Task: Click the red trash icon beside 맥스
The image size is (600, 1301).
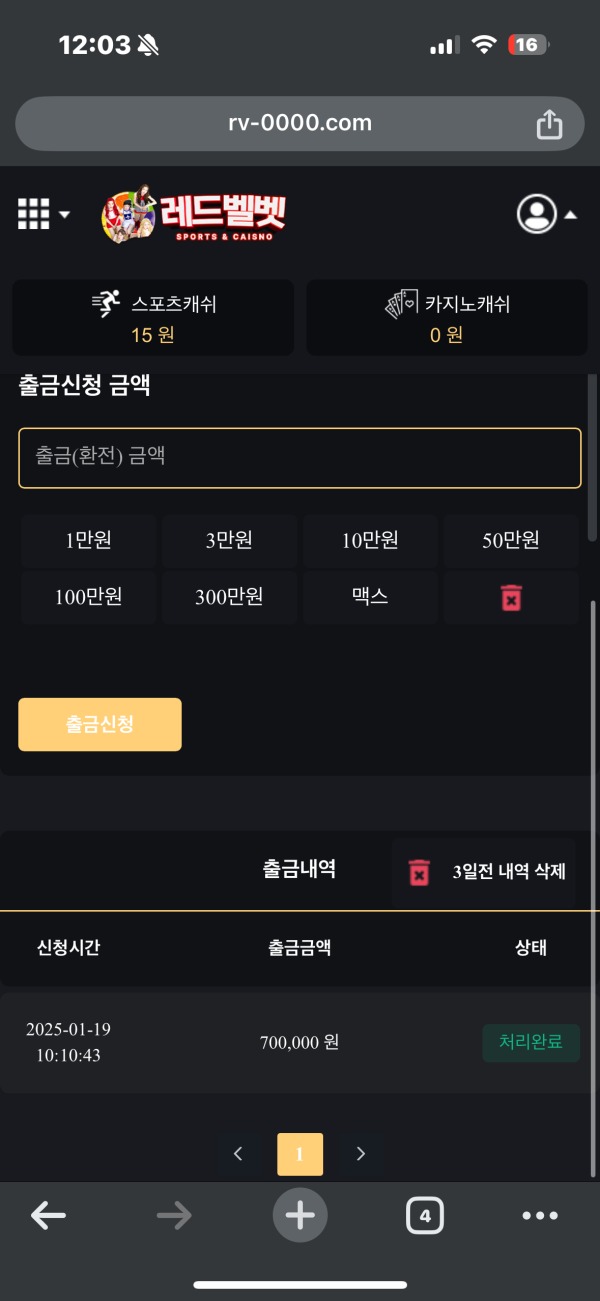Action: [x=511, y=597]
